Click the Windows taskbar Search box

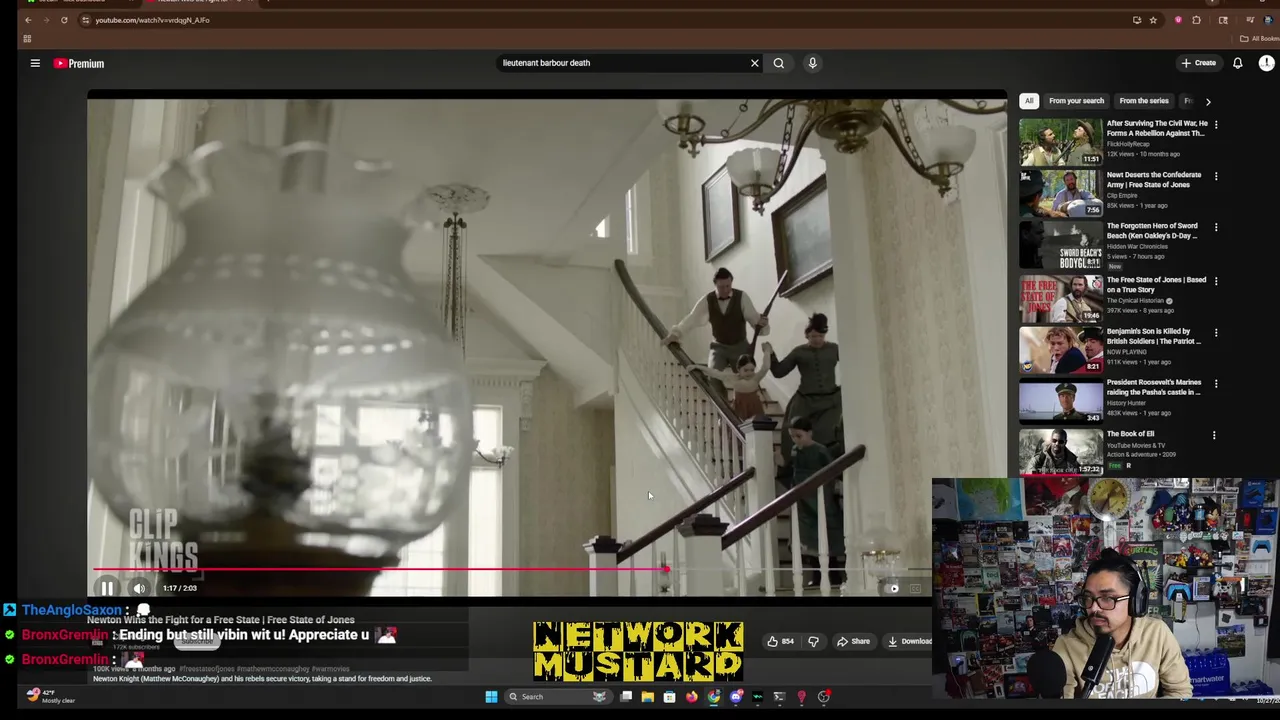(556, 697)
